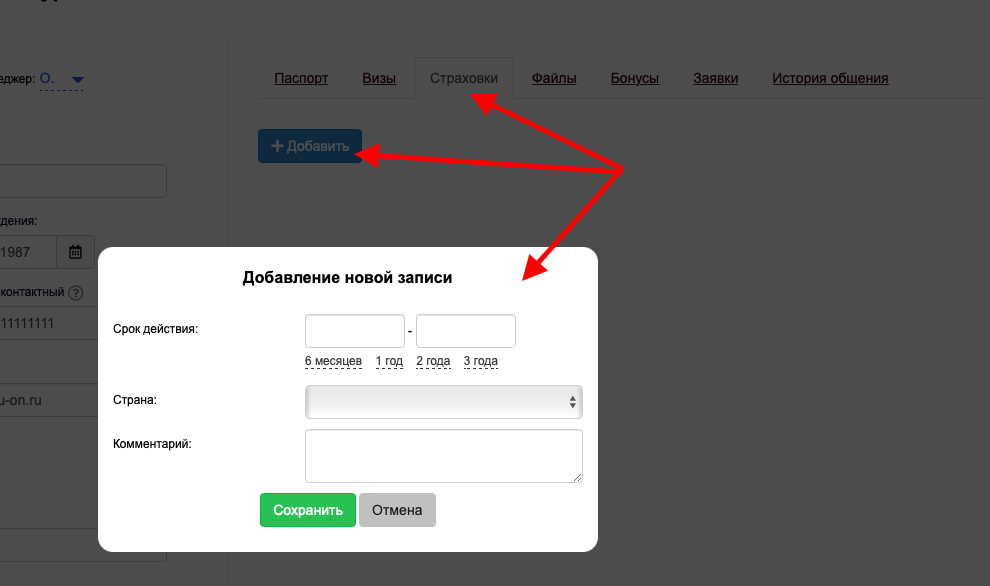Viewport: 990px width, 586px height.
Task: Click the manager name O. link
Action: click(x=47, y=78)
